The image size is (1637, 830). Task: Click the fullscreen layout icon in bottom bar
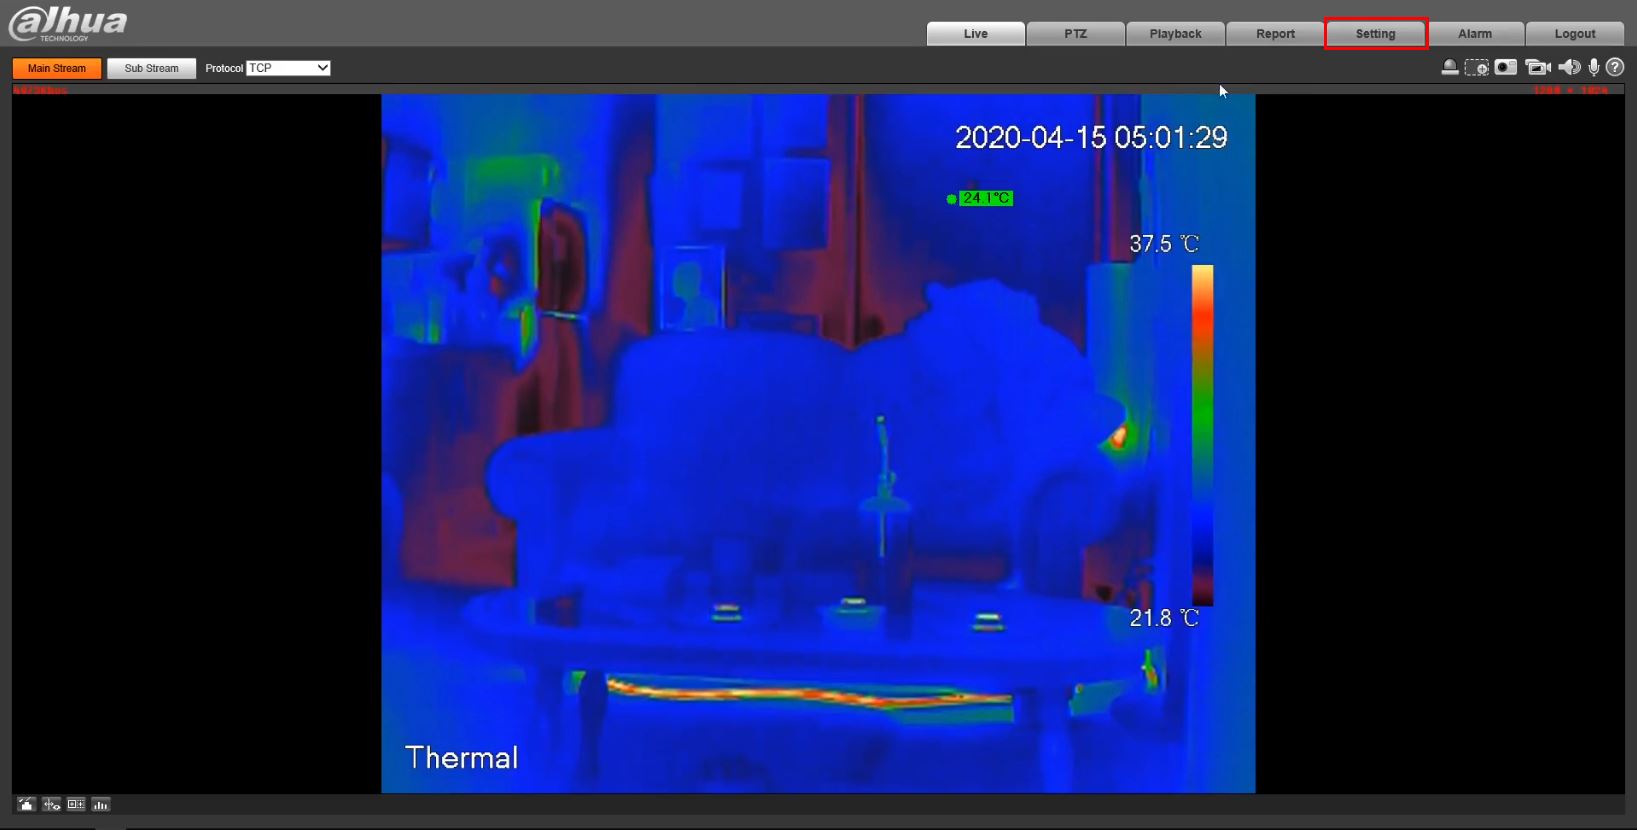coord(76,804)
